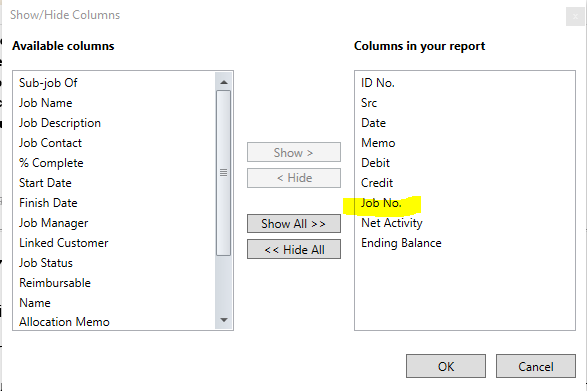
Task: Select Job No. in report columns
Action: pyautogui.click(x=381, y=203)
